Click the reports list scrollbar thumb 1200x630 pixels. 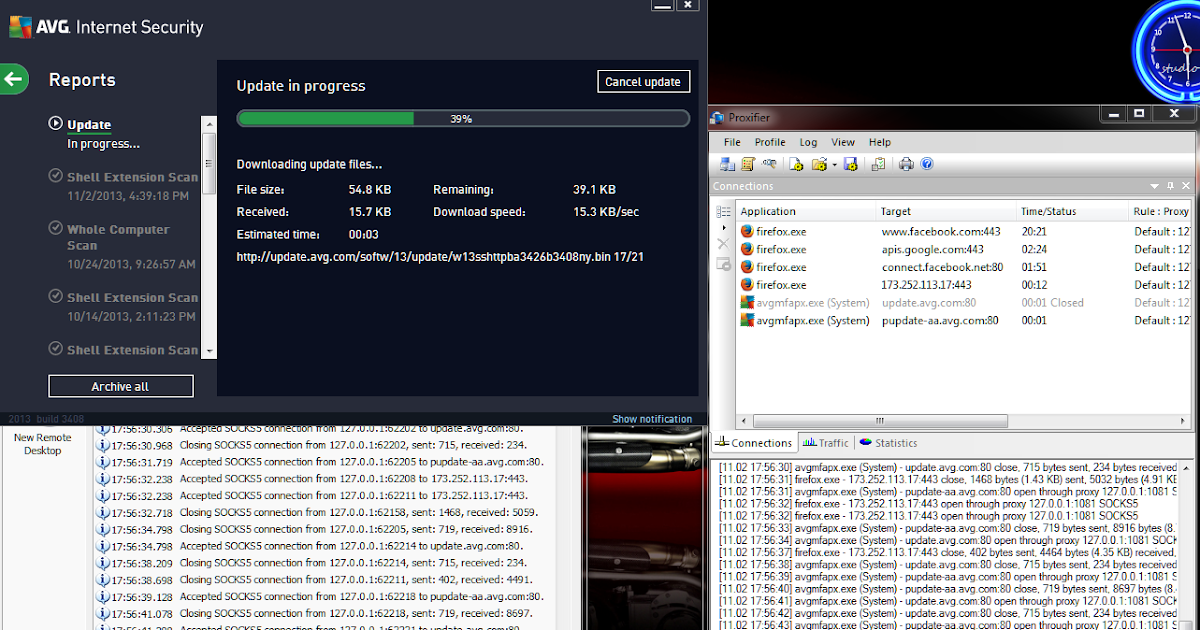[209, 163]
